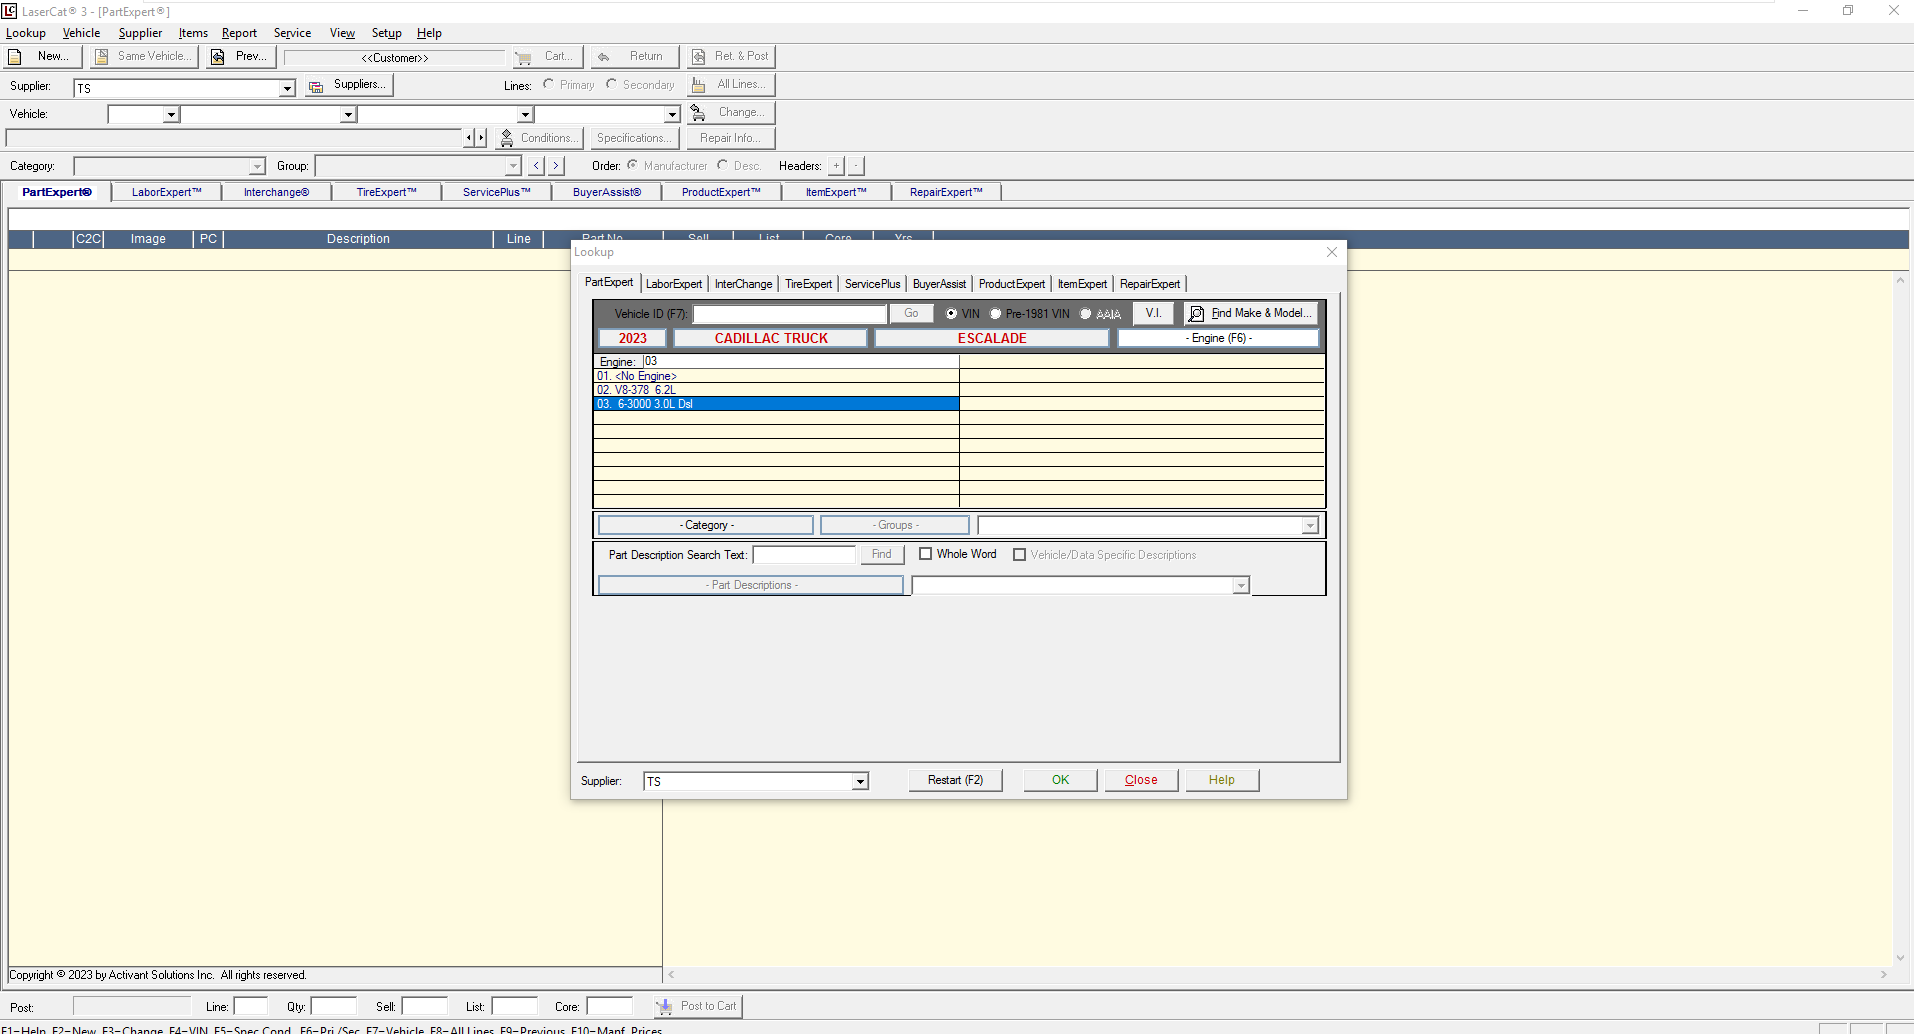The width and height of the screenshot is (1914, 1034).
Task: Click the Suppliers icon button
Action: pos(316,87)
